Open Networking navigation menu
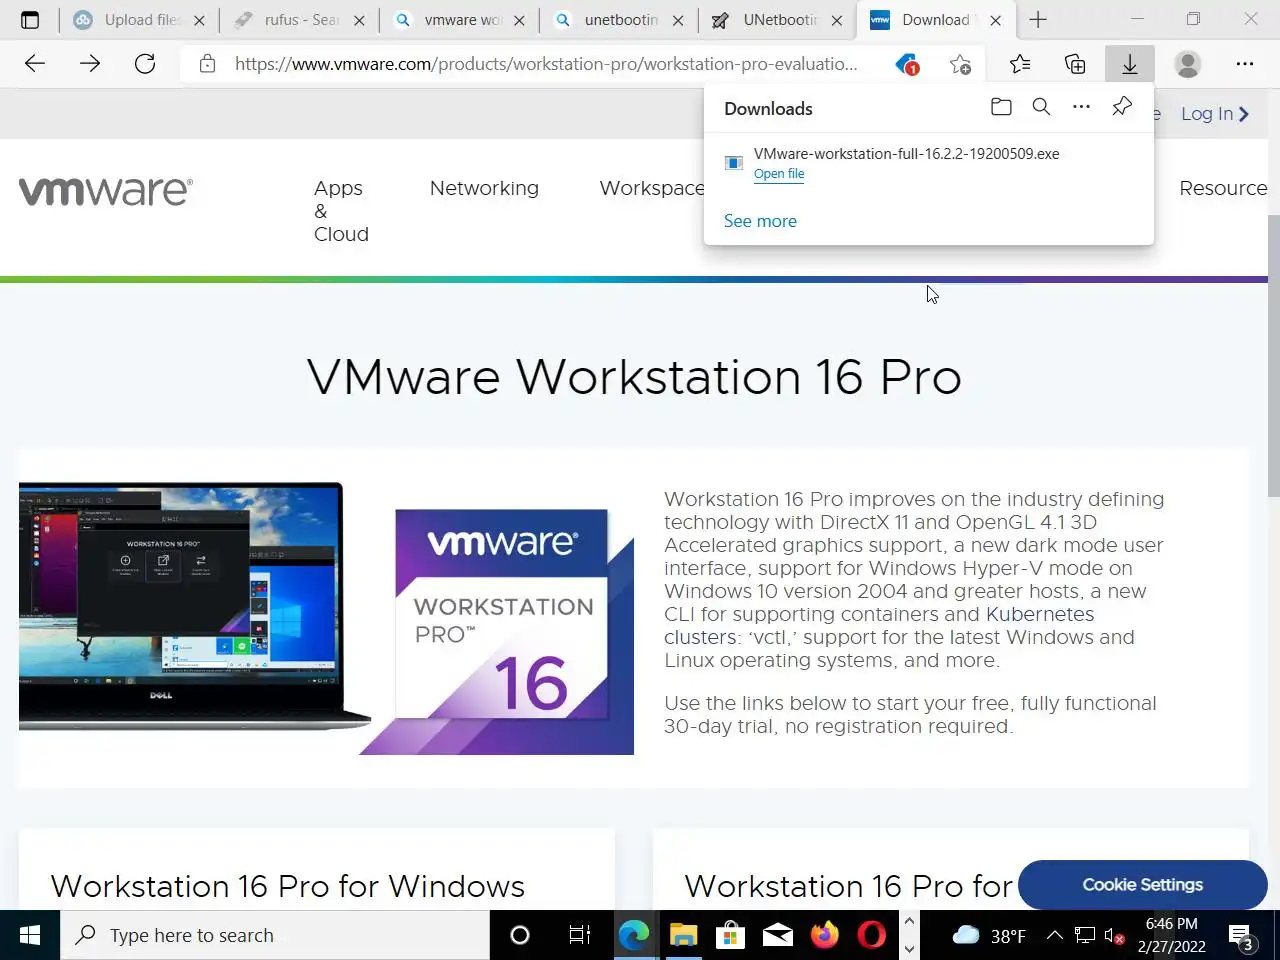This screenshot has width=1280, height=960. coord(484,188)
